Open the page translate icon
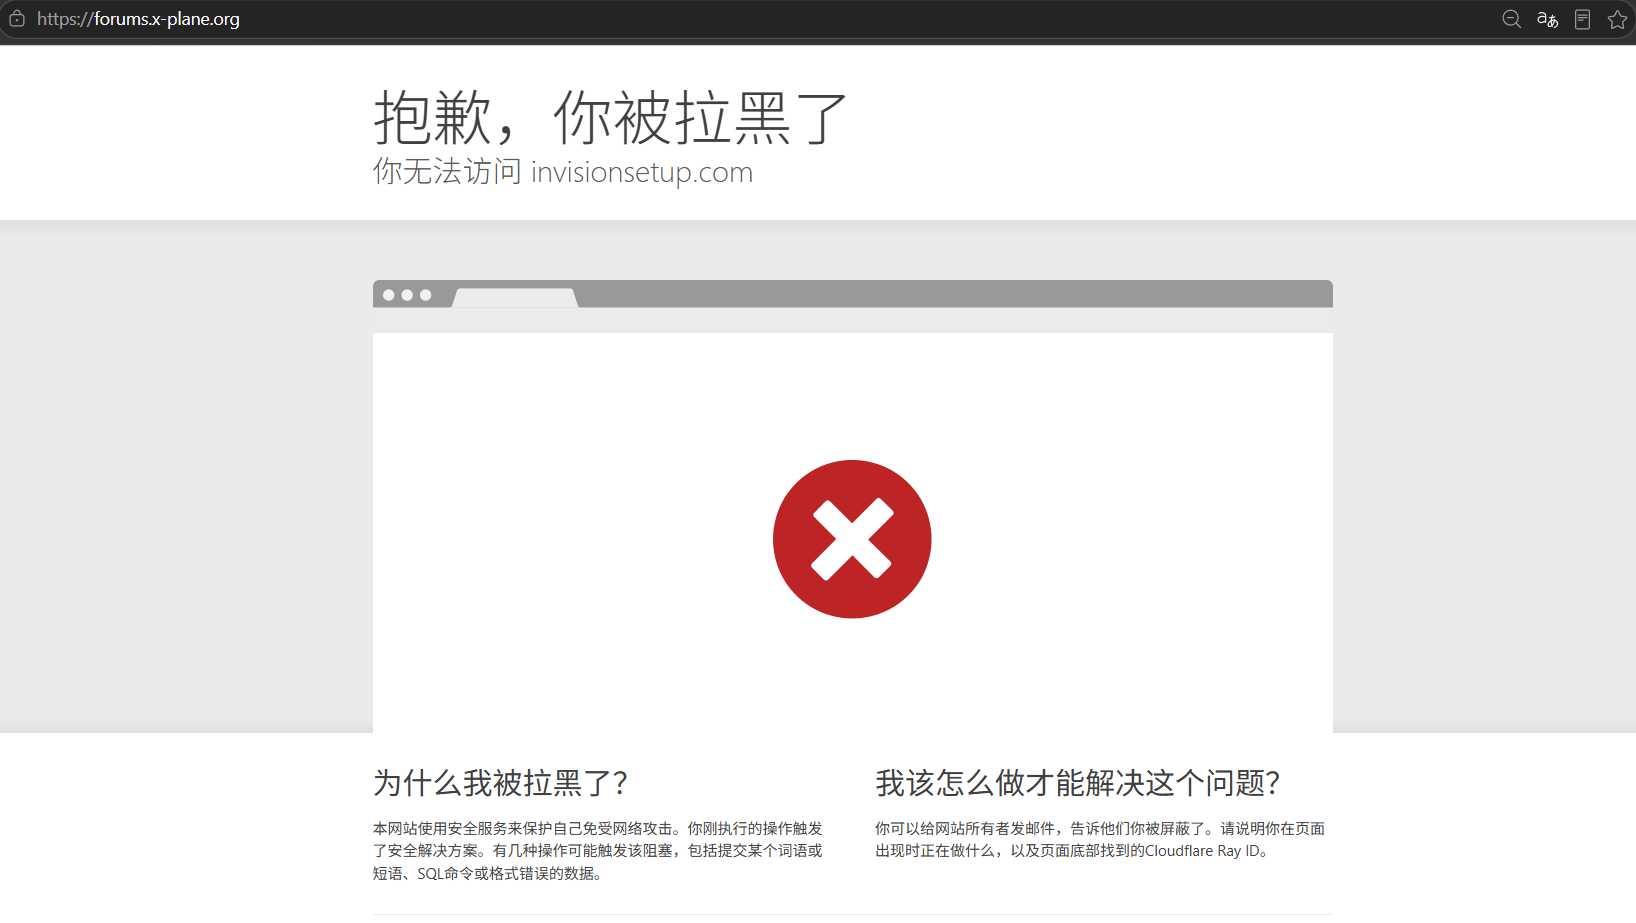 click(1547, 19)
